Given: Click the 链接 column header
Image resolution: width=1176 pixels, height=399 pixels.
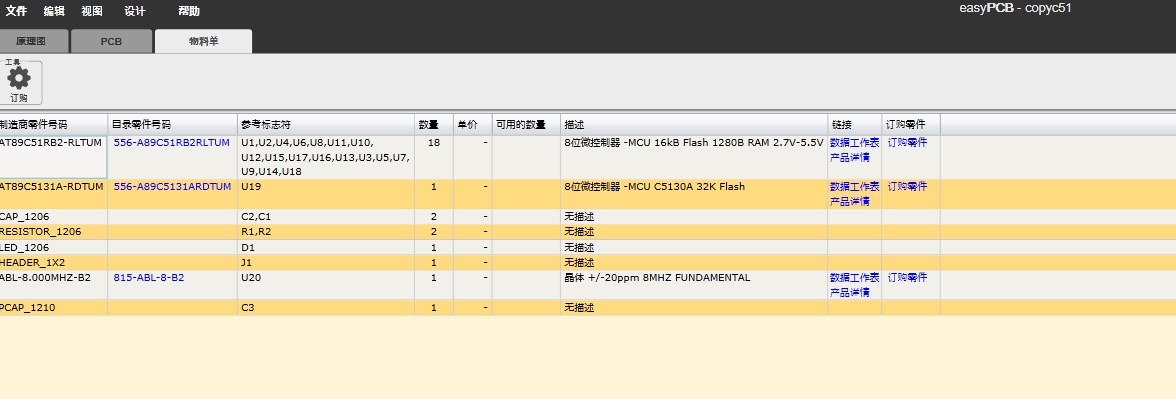Looking at the screenshot, I should [855, 124].
